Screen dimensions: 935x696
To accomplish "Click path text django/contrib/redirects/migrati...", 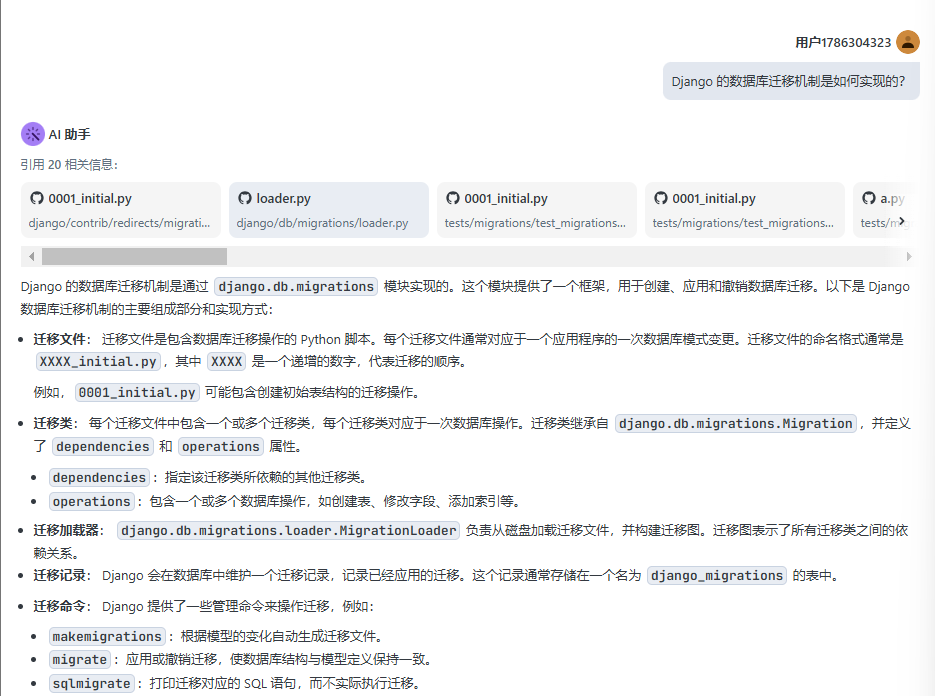I will [x=119, y=223].
